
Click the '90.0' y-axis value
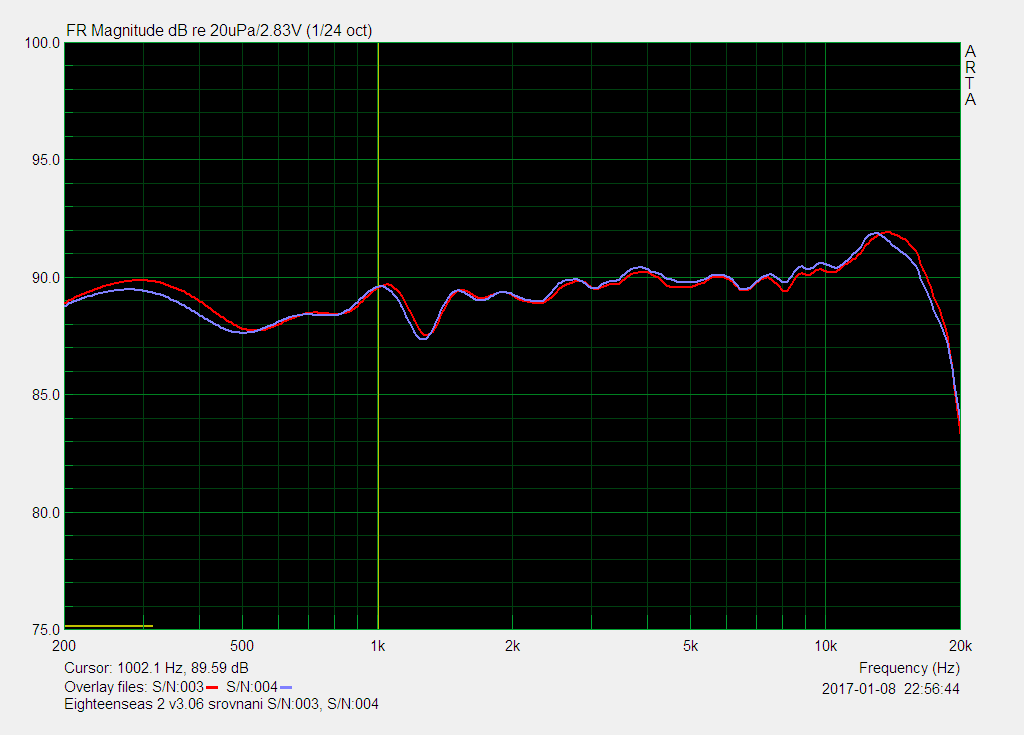45,278
